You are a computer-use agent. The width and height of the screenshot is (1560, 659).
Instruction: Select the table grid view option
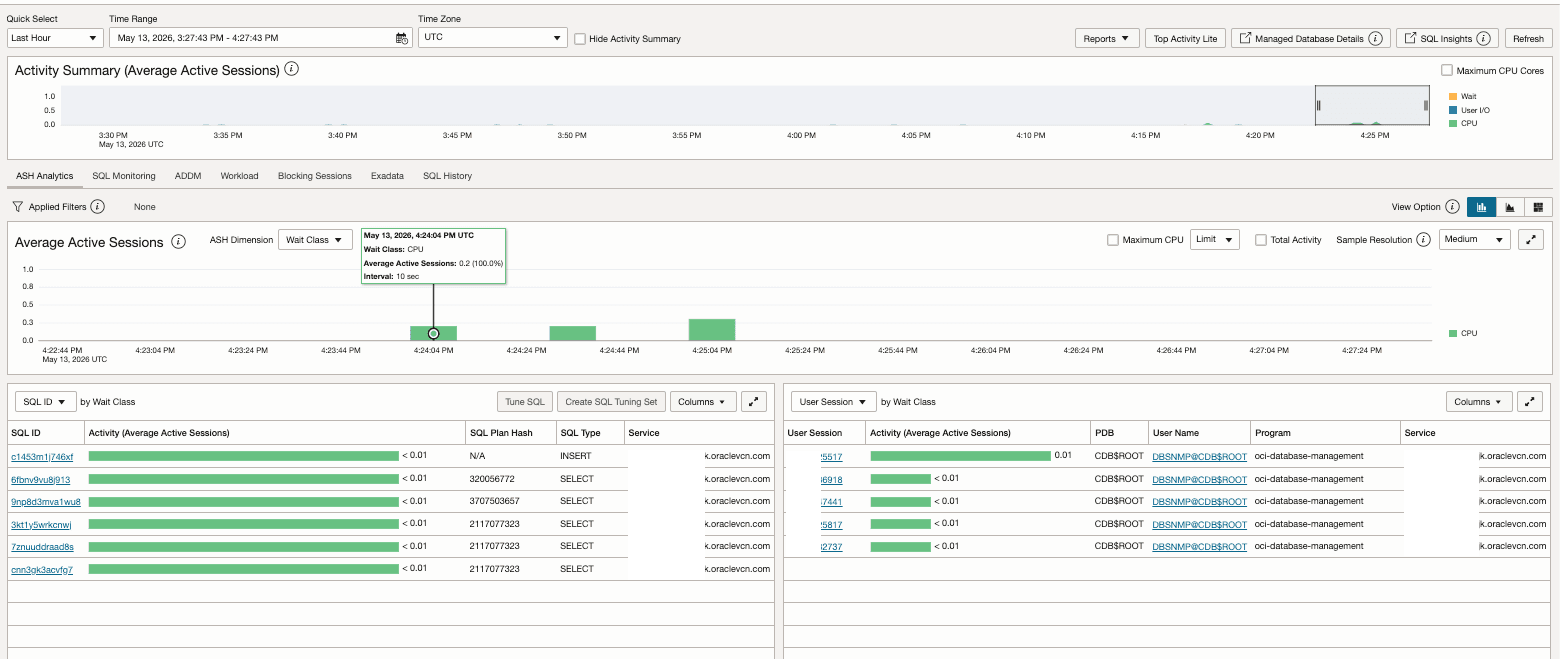(x=1537, y=207)
